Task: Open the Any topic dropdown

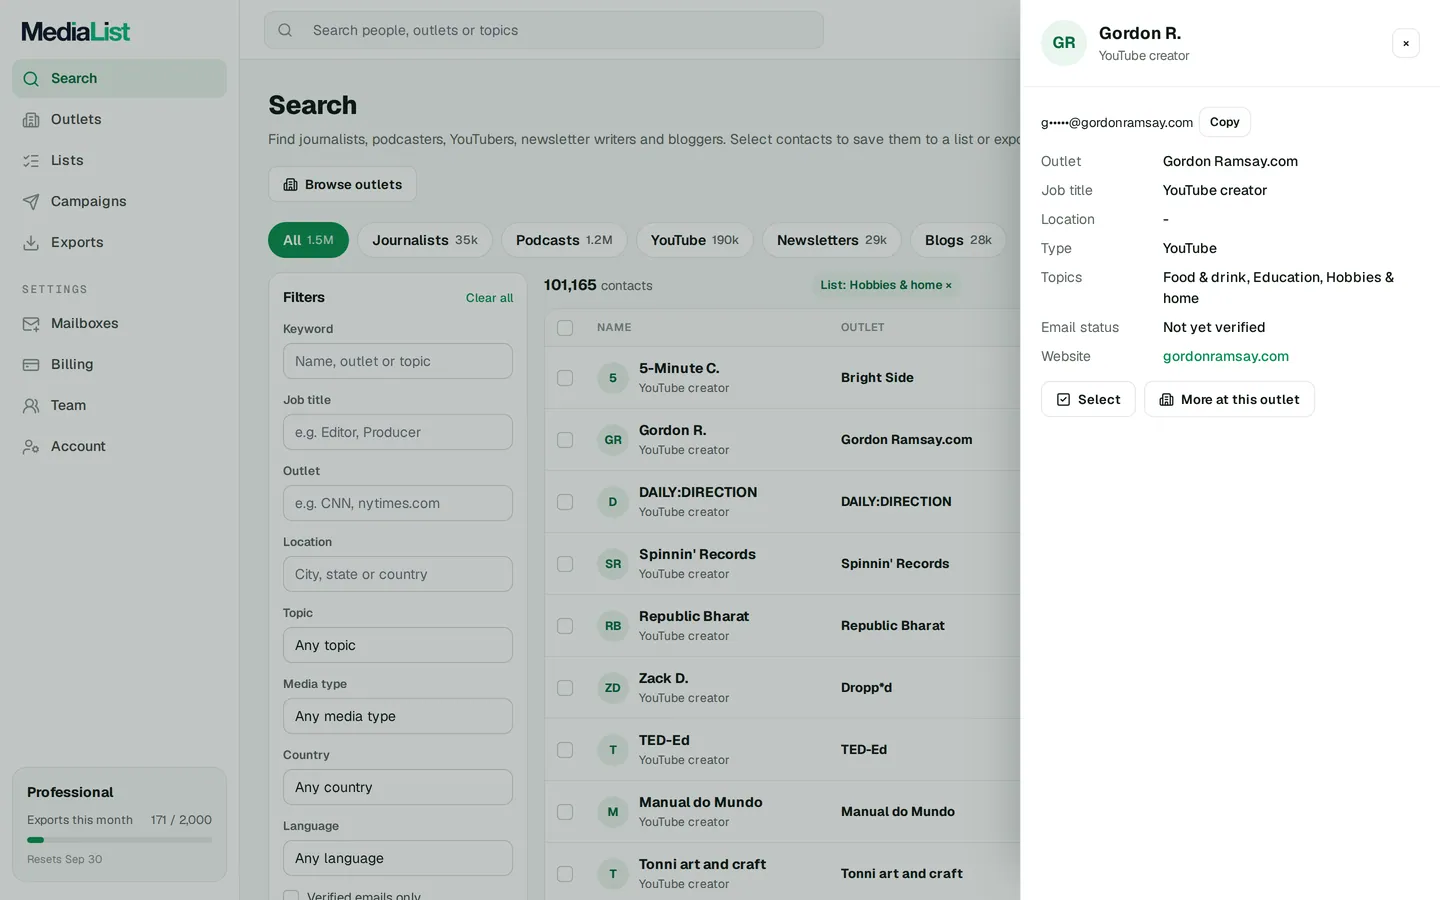Action: coord(398,645)
